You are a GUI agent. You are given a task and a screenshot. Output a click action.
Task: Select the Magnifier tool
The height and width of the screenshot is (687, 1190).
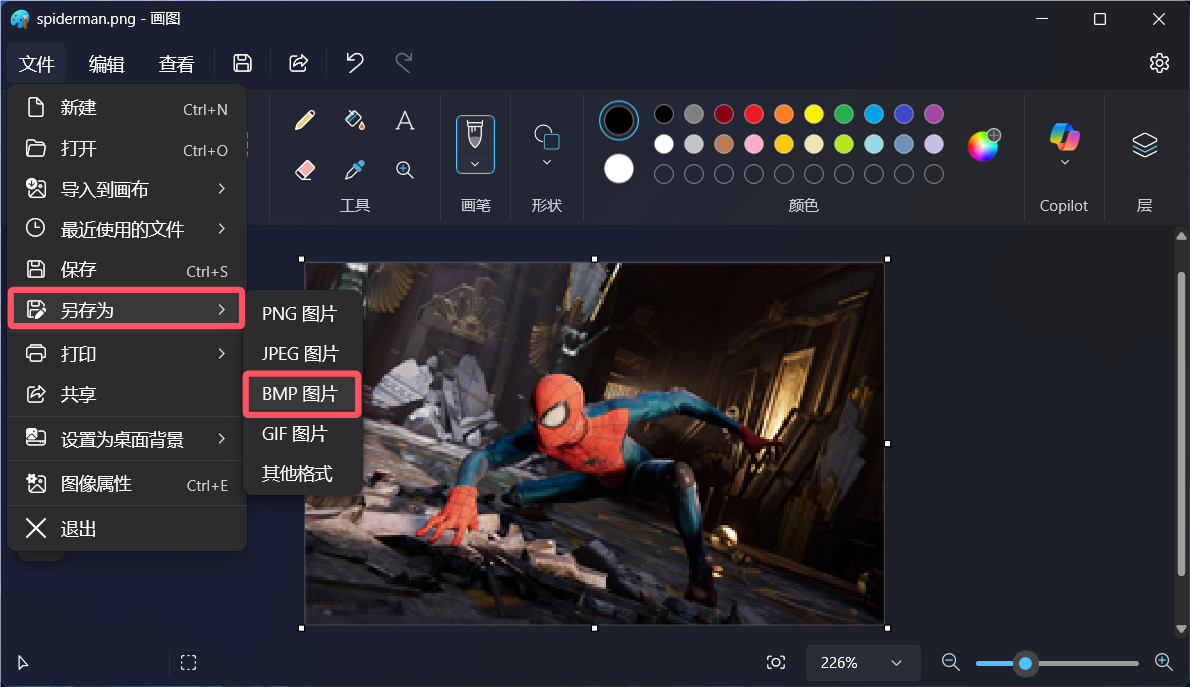point(405,170)
